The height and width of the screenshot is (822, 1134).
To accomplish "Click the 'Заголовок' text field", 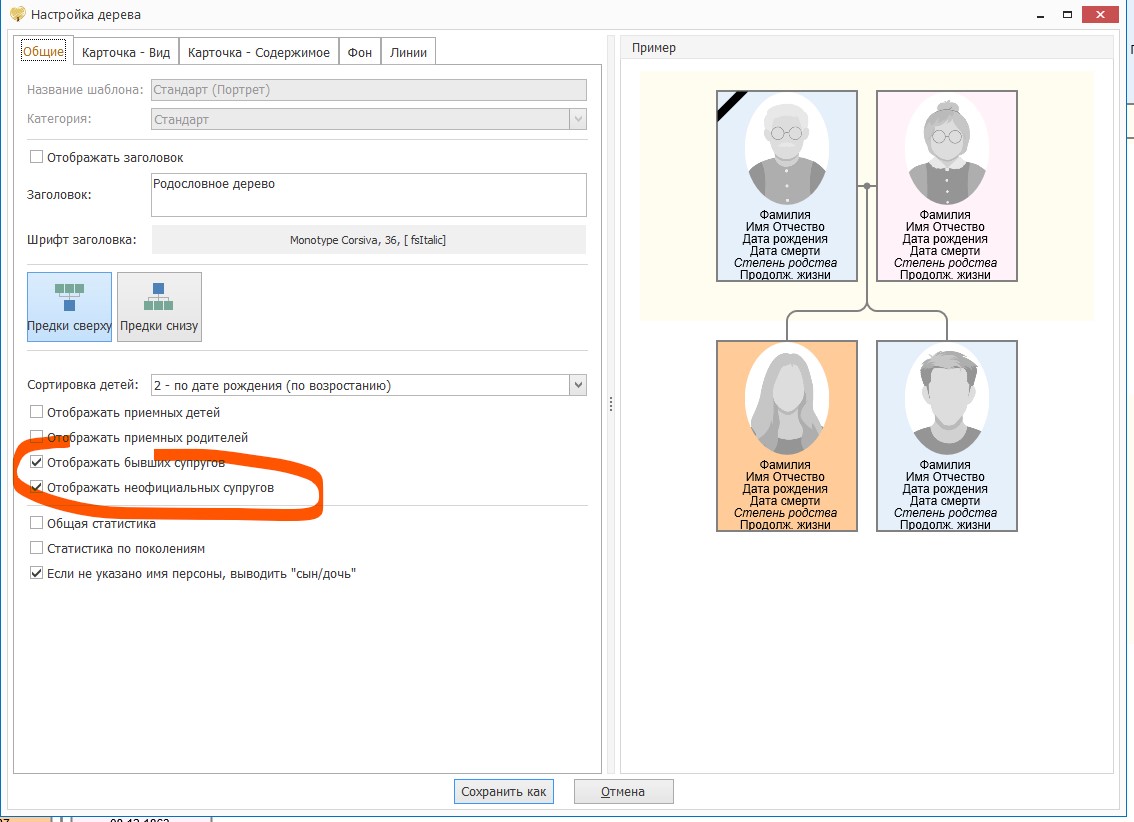I will point(368,194).
